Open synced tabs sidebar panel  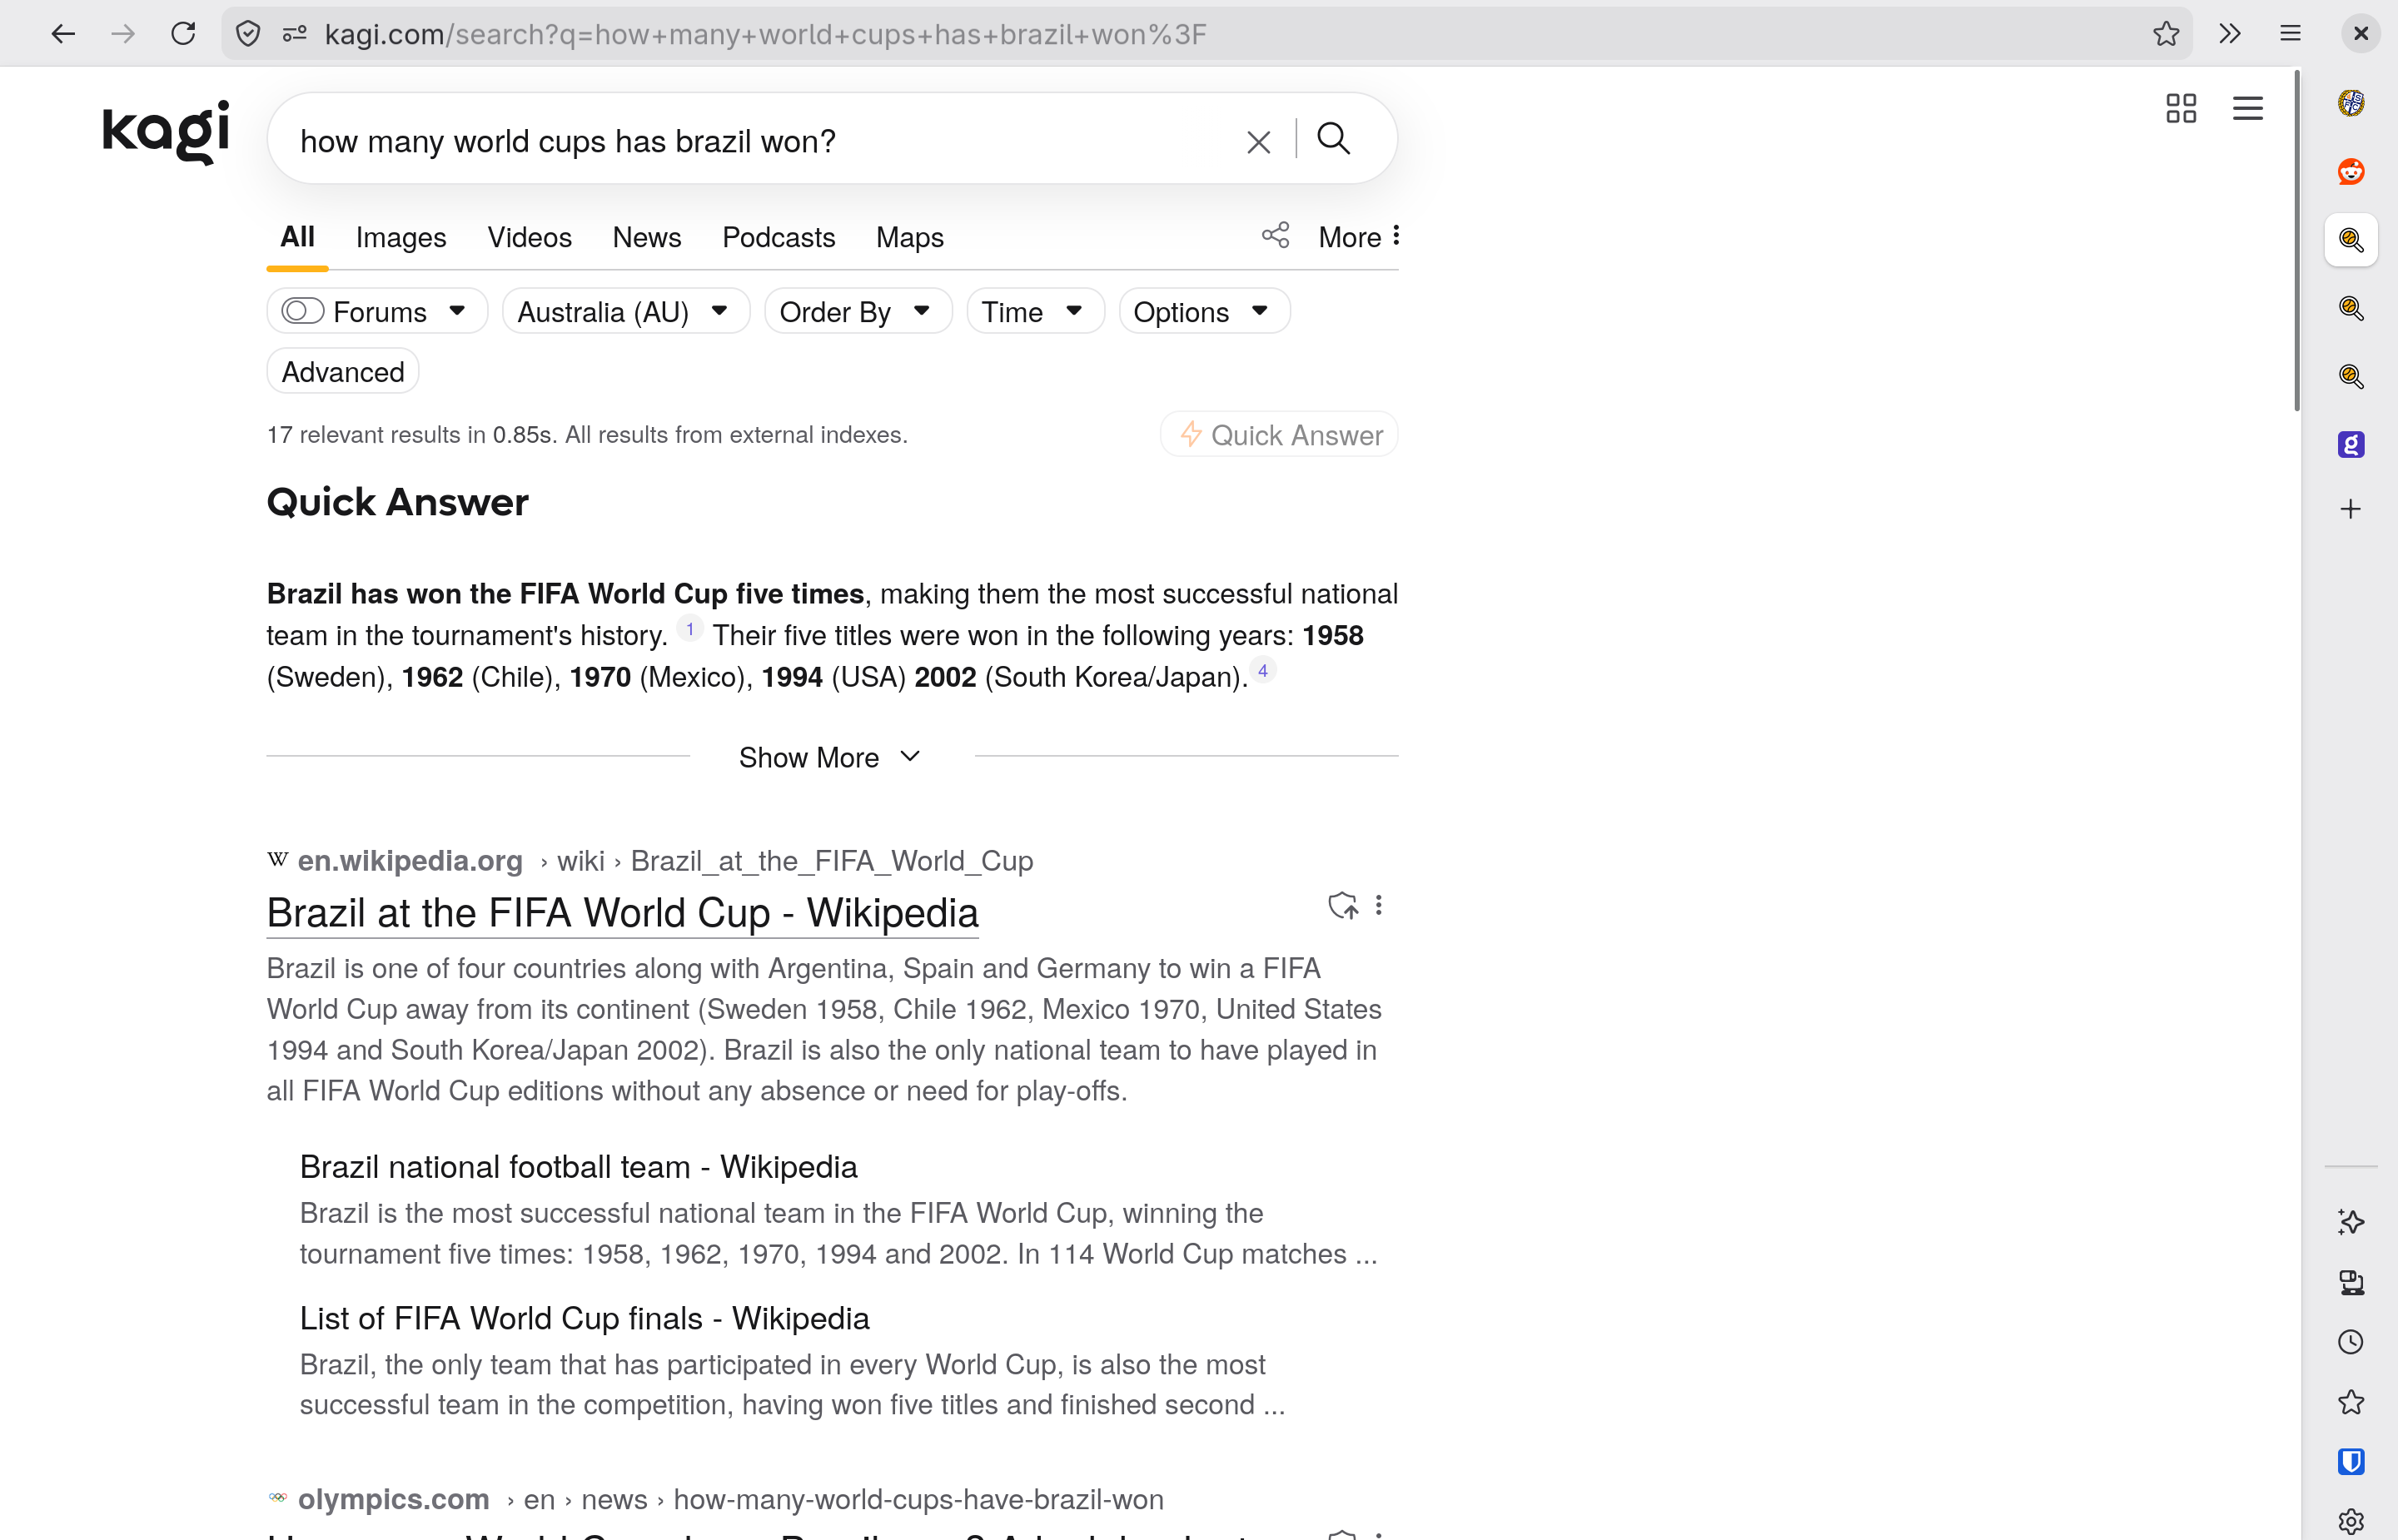point(2351,1282)
